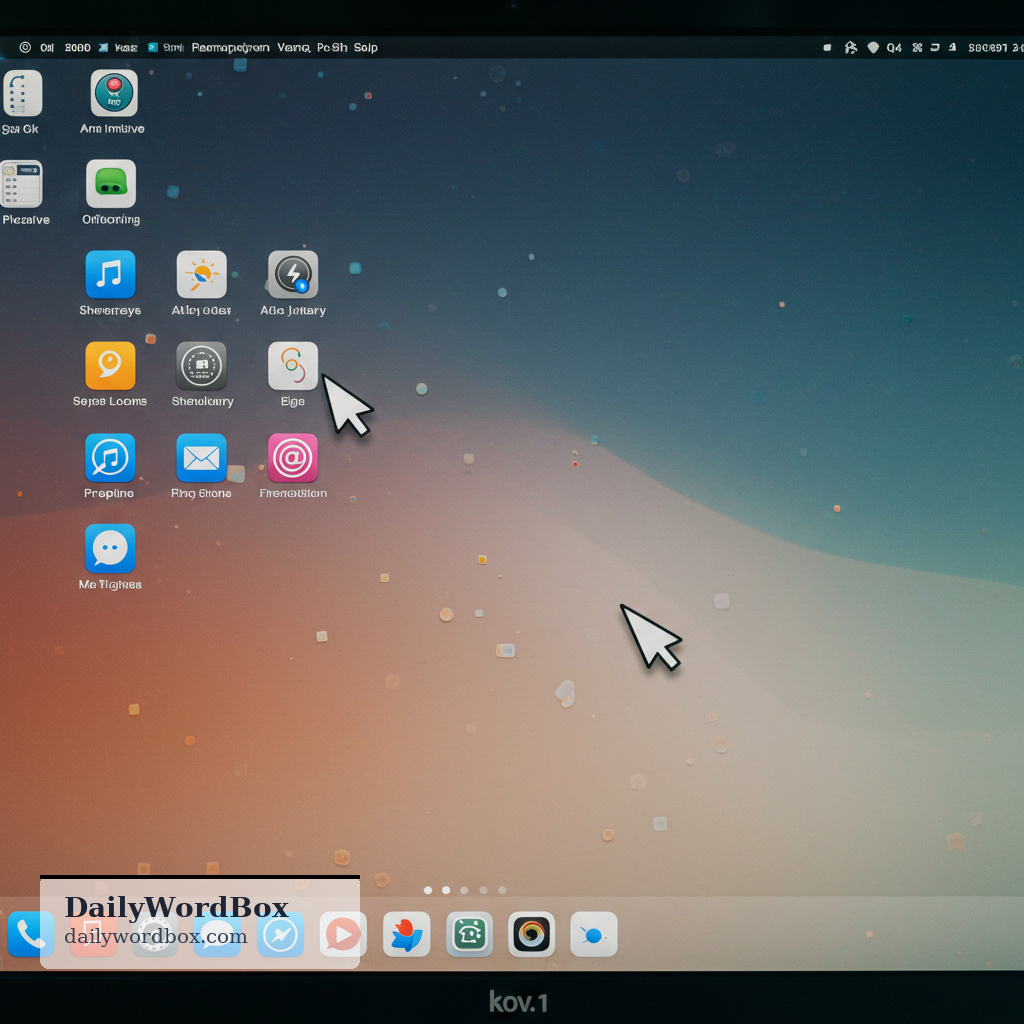Click the command symbol status icon
Viewport: 1024px width, 1024px height.
click(x=918, y=48)
